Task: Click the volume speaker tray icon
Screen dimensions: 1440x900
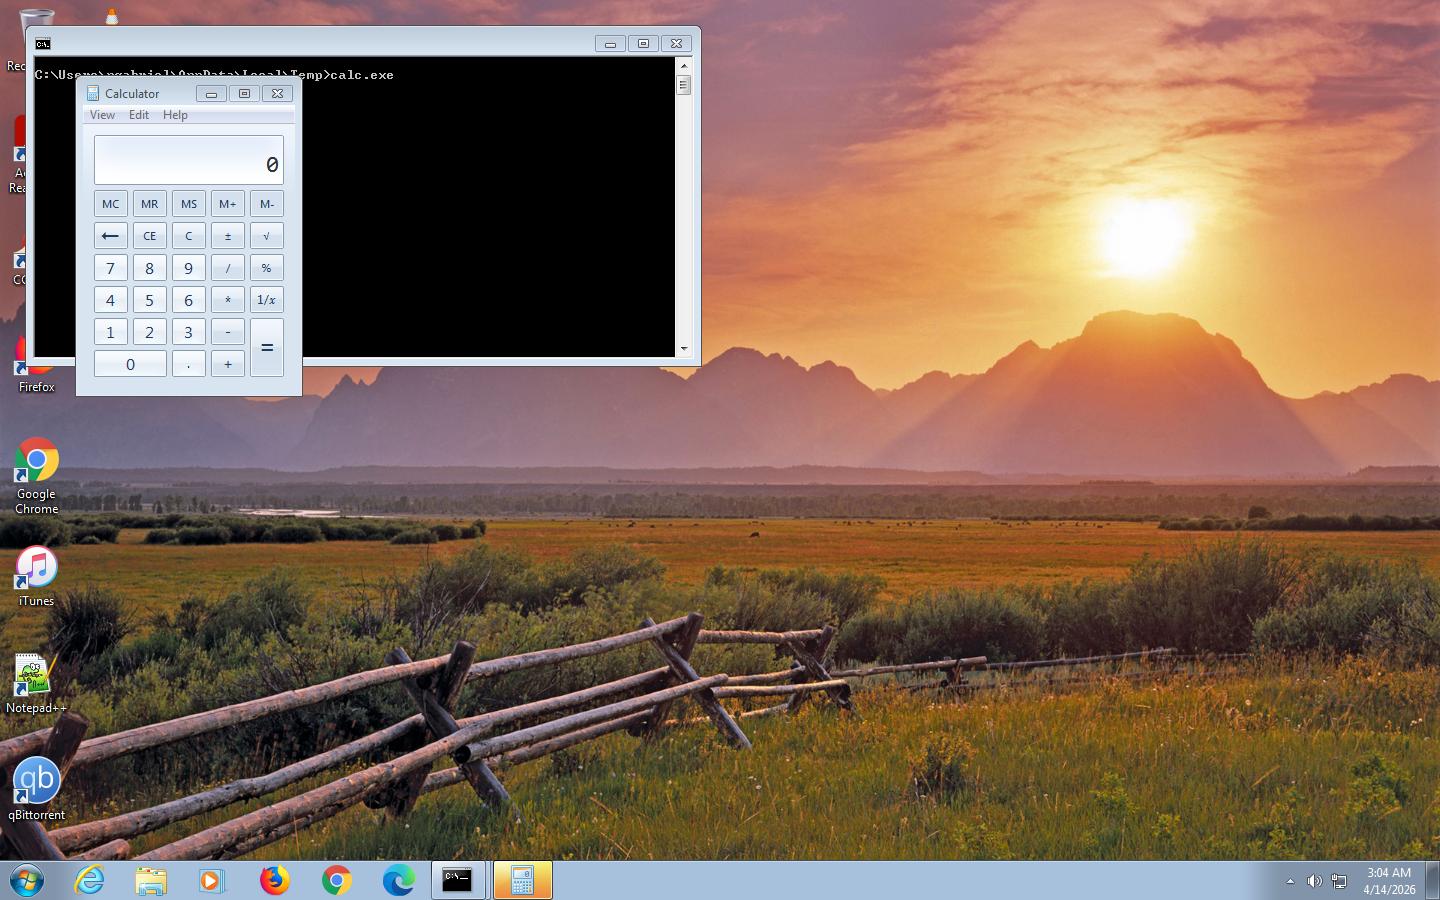Action: [1314, 881]
